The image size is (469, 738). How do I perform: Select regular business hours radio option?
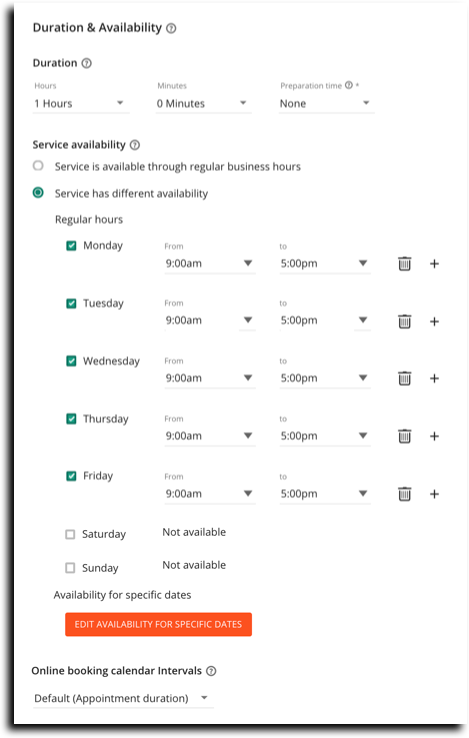[x=38, y=166]
